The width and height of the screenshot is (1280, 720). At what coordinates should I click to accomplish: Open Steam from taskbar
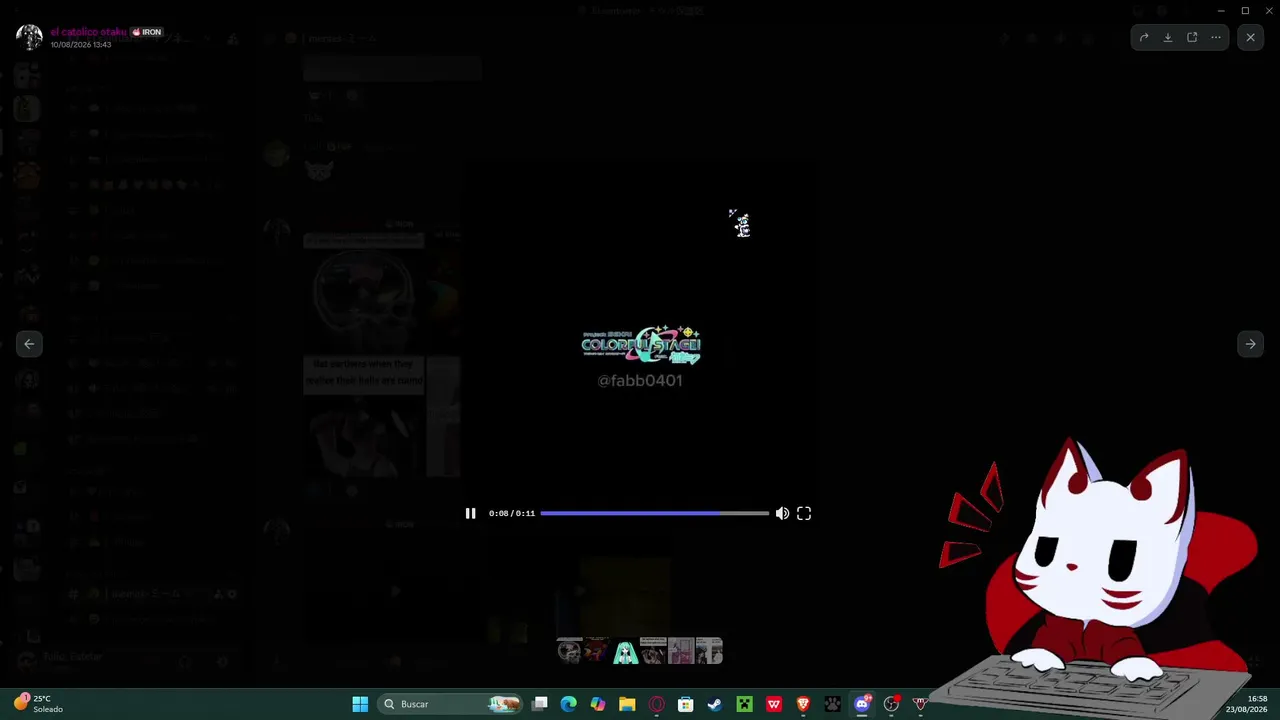pyautogui.click(x=715, y=704)
